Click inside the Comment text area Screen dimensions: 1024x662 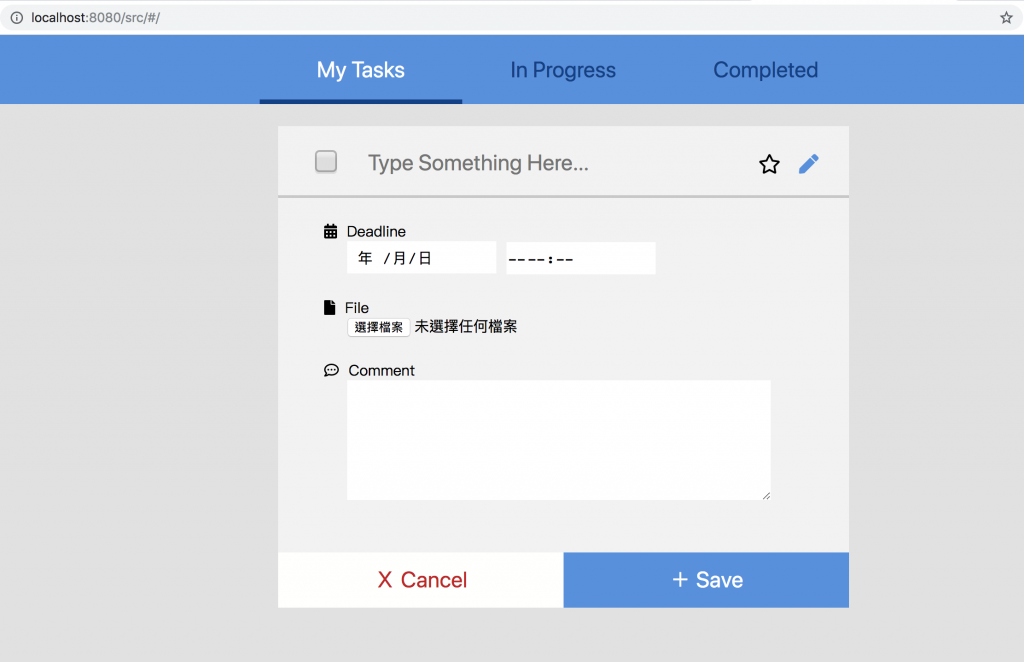(x=558, y=440)
